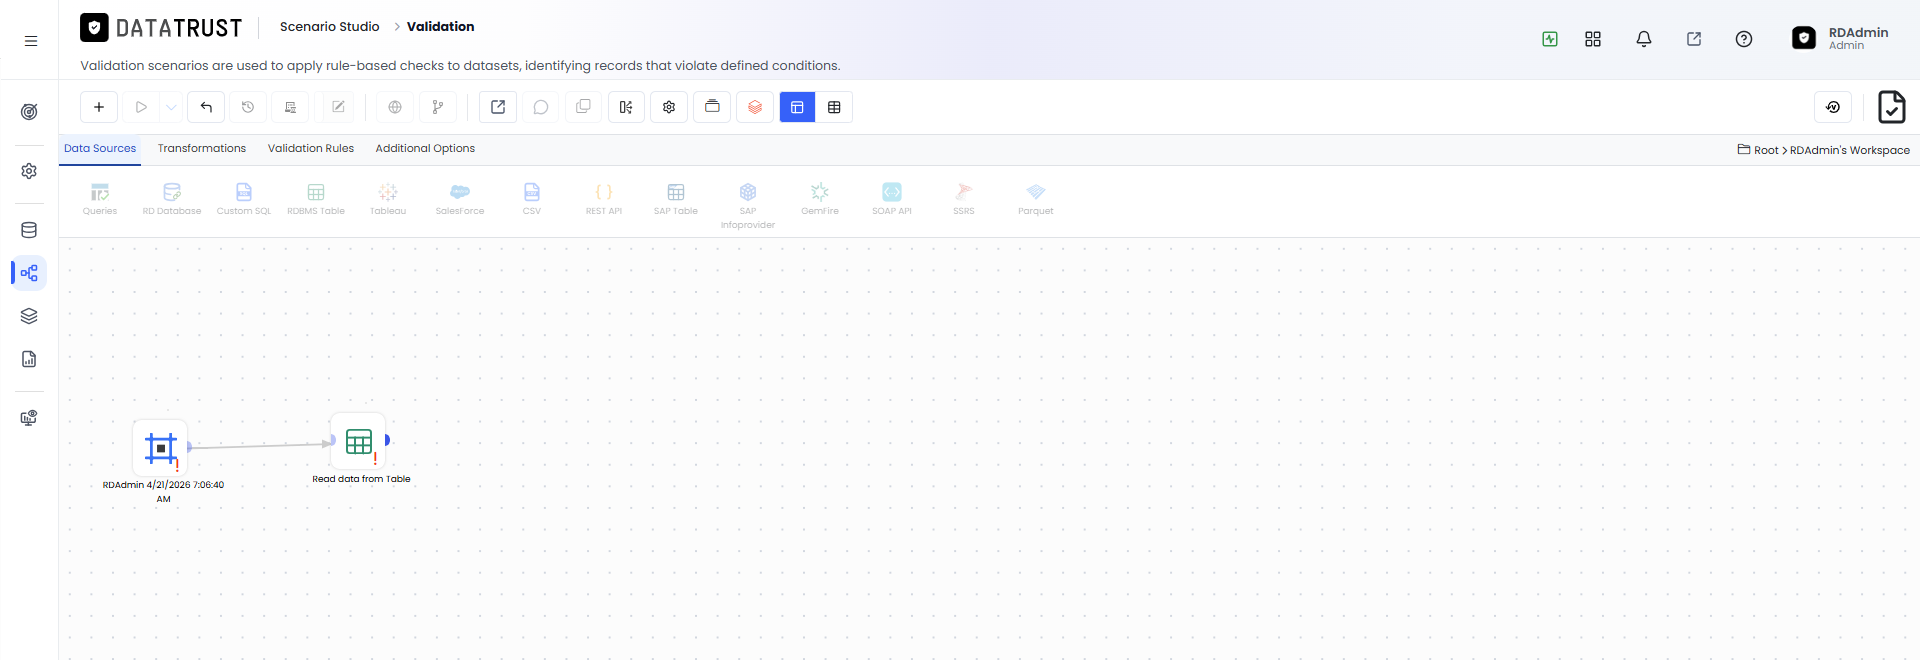Click the output port of Read data node
The height and width of the screenshot is (660, 1920).
388,440
